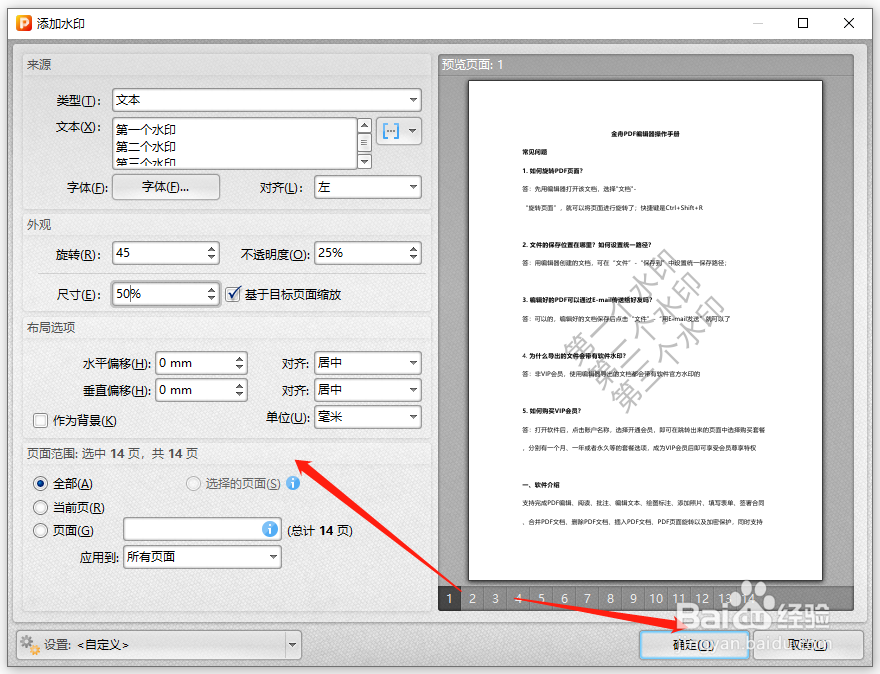Select the 当前页(R) radio button
Viewport: 880px width, 674px height.
pyautogui.click(x=40, y=507)
